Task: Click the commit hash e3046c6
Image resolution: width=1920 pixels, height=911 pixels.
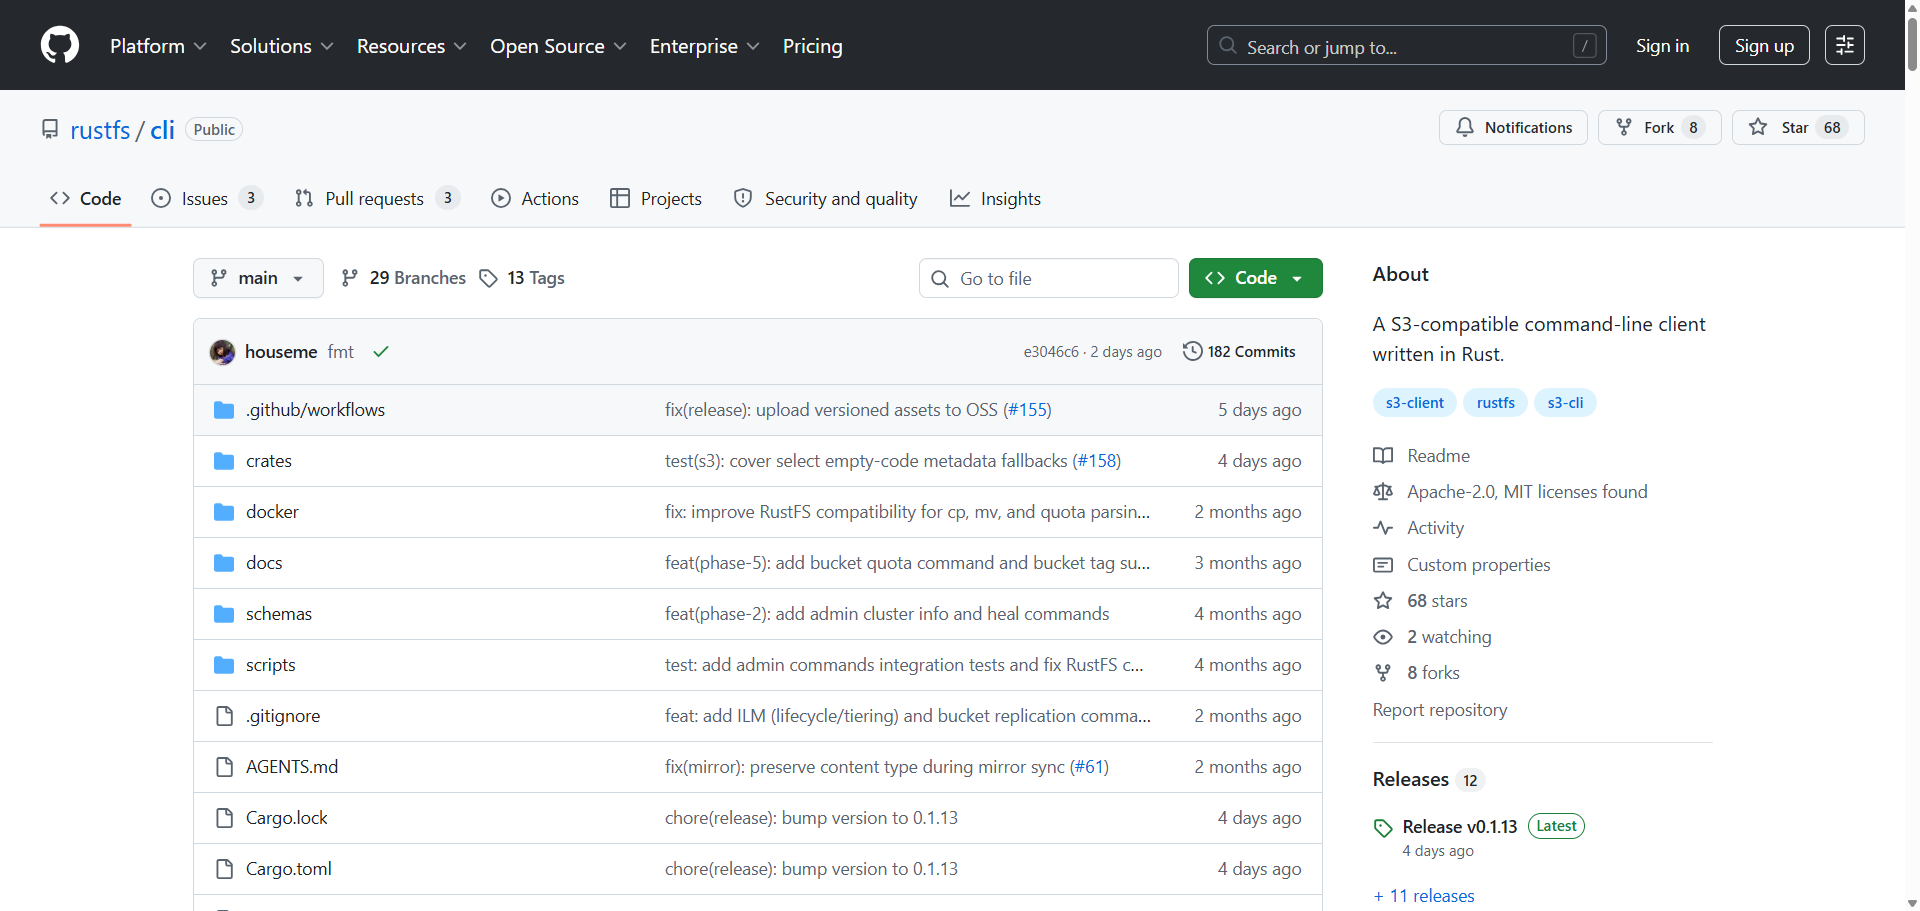Action: coord(1051,352)
